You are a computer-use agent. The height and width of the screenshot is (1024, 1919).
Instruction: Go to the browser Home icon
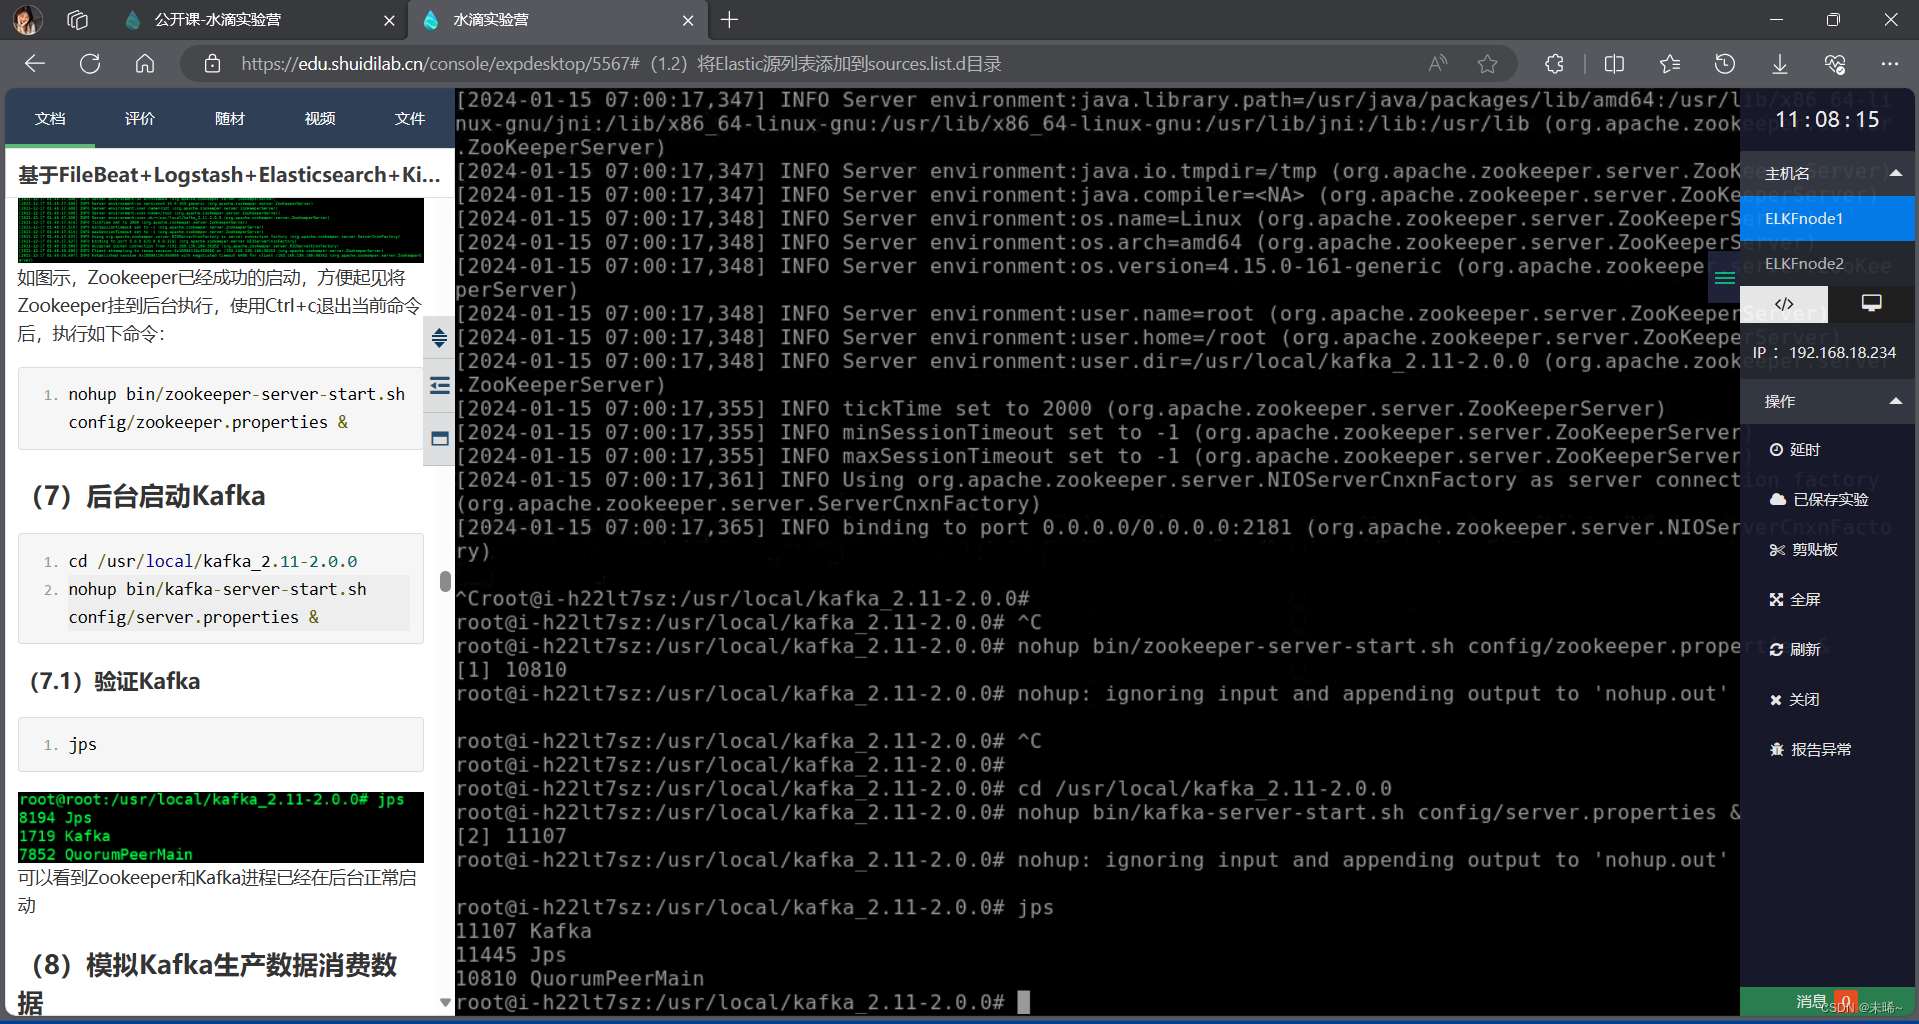[145, 64]
